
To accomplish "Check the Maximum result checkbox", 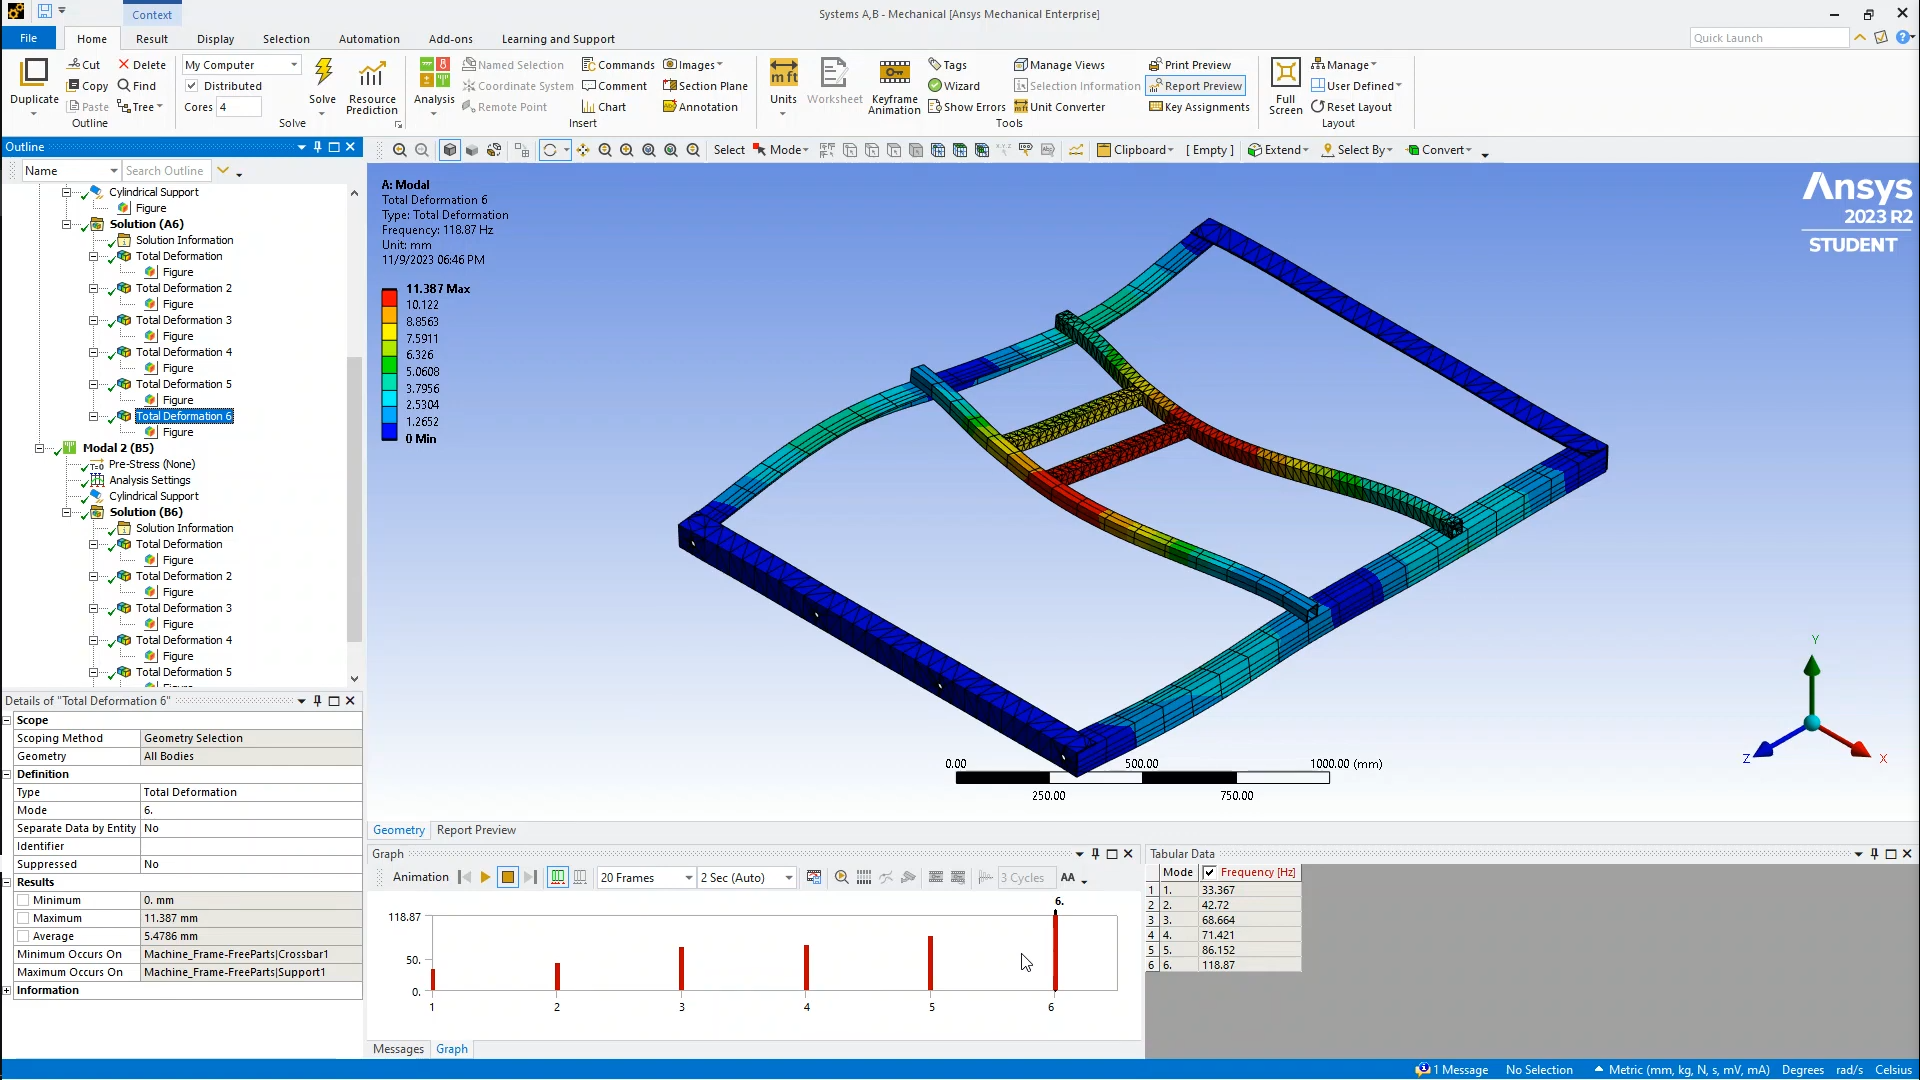I will (23, 919).
